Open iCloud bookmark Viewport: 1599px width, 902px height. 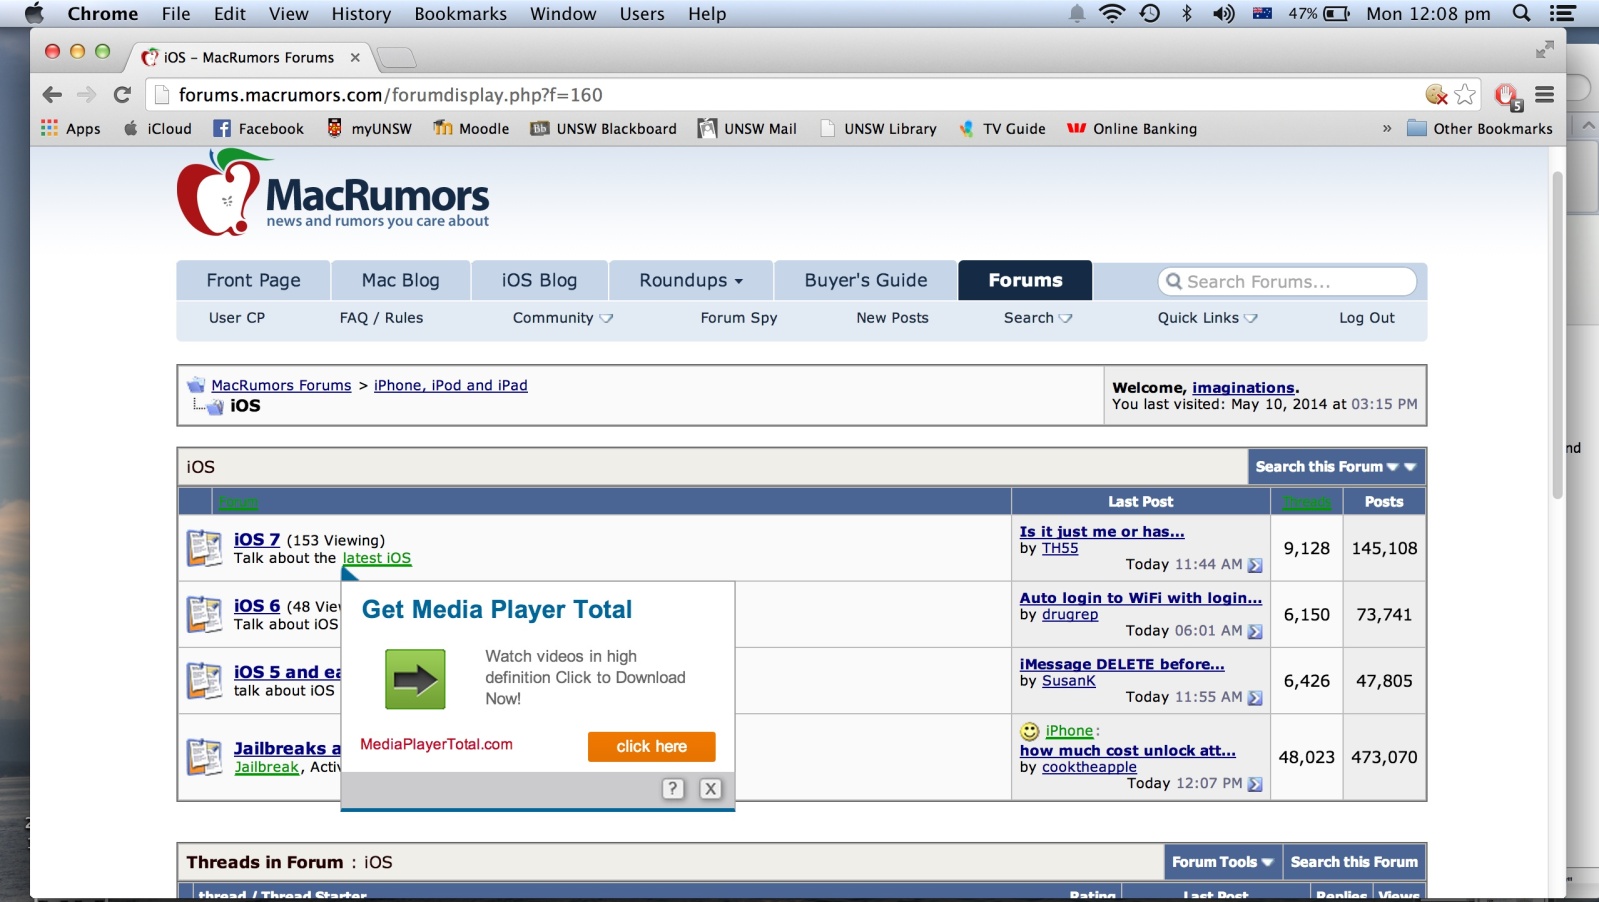tap(158, 128)
